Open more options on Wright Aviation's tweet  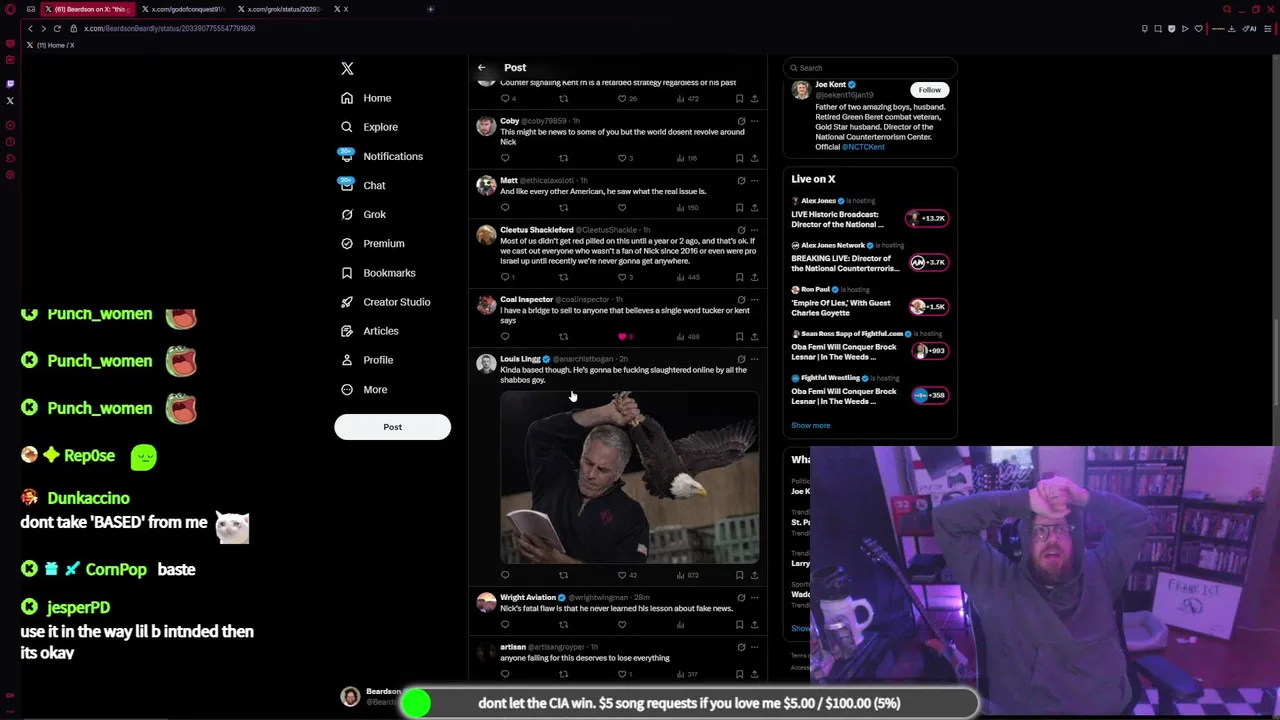click(754, 597)
